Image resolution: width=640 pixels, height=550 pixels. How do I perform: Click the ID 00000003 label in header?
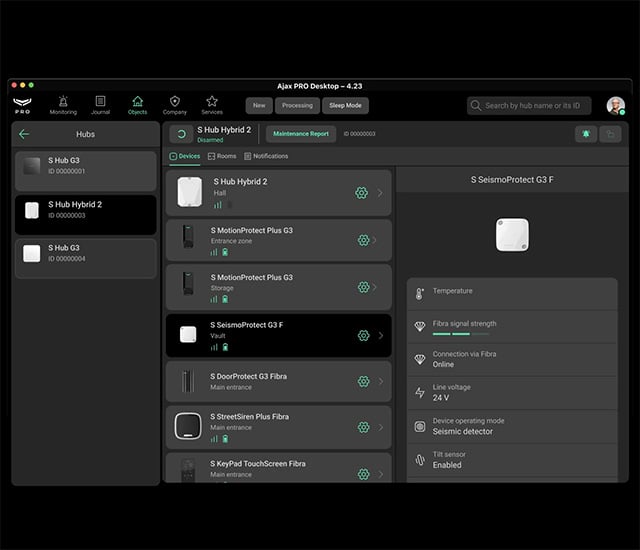(359, 134)
